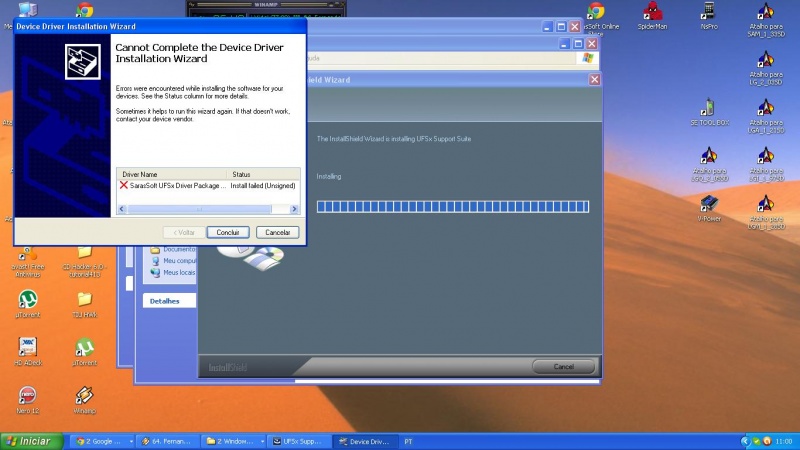Click the 11:00 system clock
The width and height of the screenshot is (800, 450).
[x=784, y=441]
